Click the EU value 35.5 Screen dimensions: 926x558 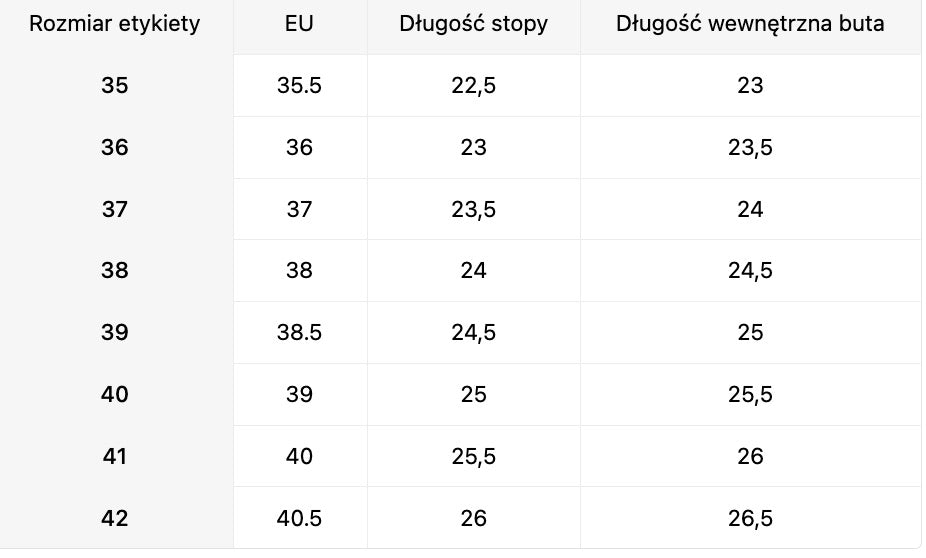[x=299, y=86]
